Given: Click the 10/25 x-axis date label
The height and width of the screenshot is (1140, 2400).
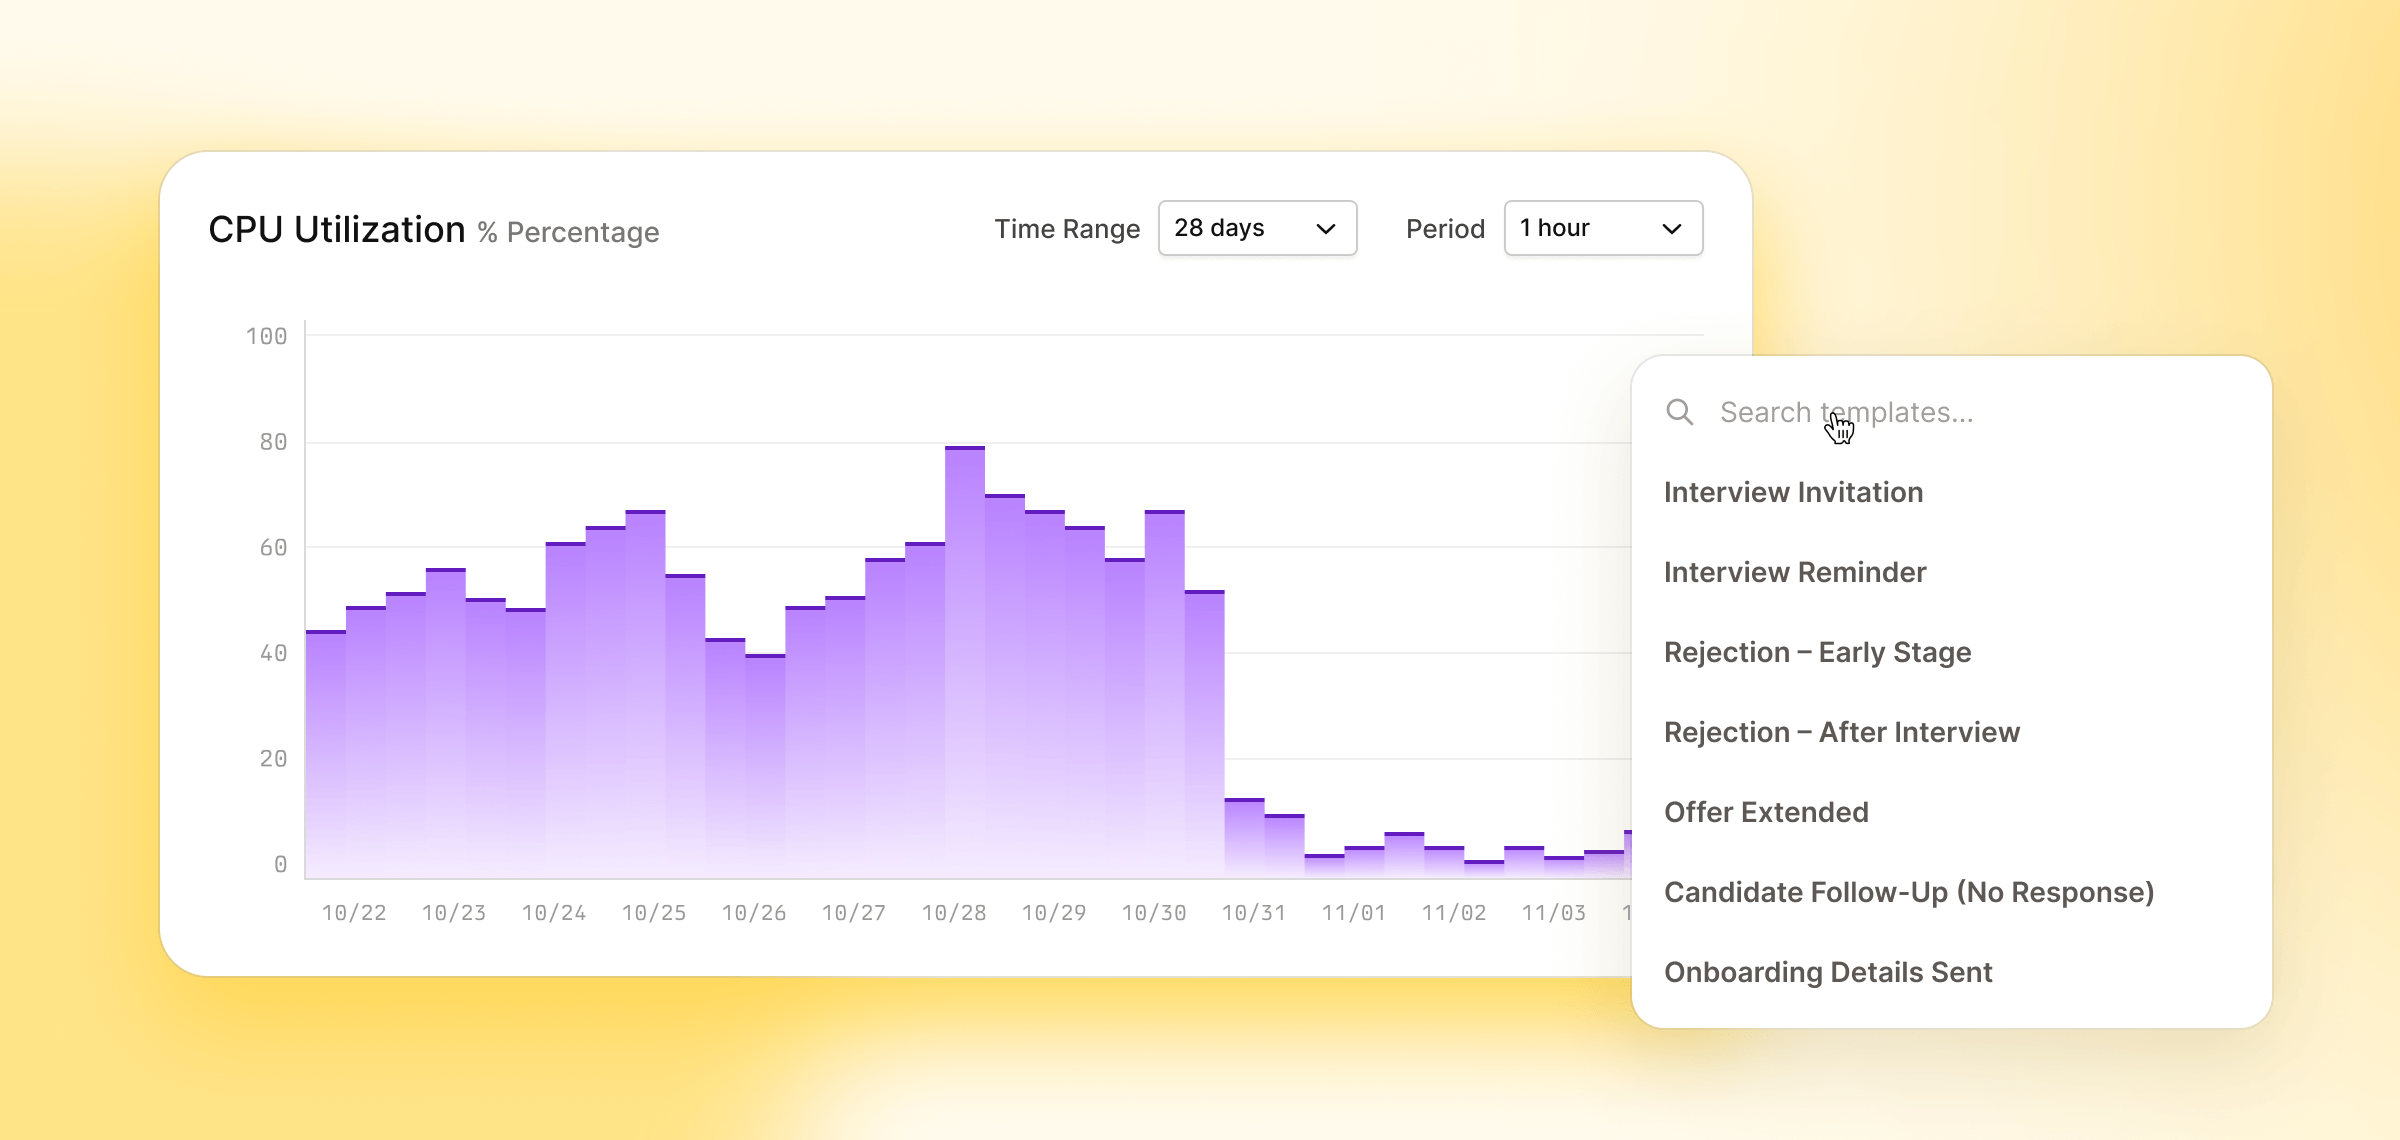Looking at the screenshot, I should click(x=654, y=913).
